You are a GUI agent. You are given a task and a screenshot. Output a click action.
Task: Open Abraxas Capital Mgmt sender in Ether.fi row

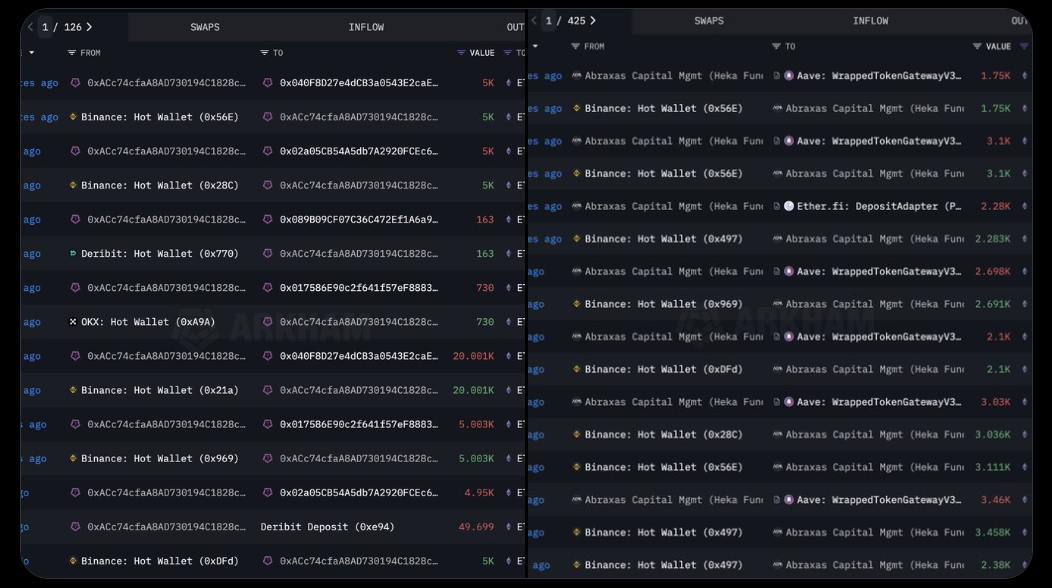pos(674,206)
